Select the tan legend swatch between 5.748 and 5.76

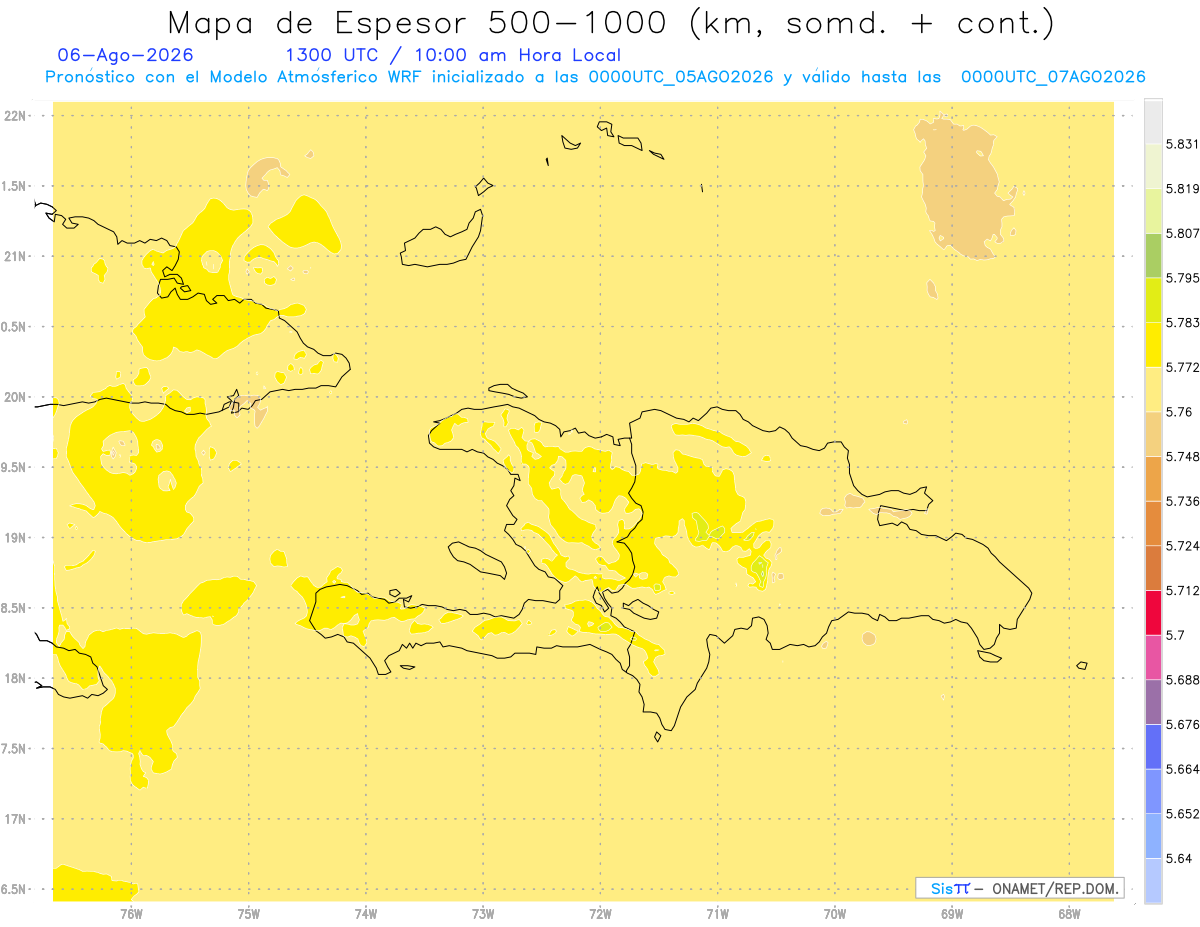pos(1153,434)
